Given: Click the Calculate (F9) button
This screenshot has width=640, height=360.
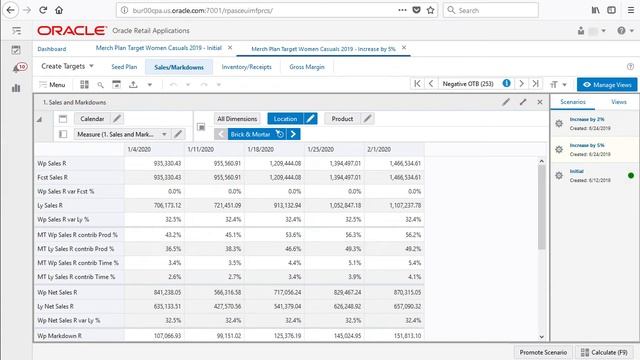Looking at the screenshot, I should point(604,352).
